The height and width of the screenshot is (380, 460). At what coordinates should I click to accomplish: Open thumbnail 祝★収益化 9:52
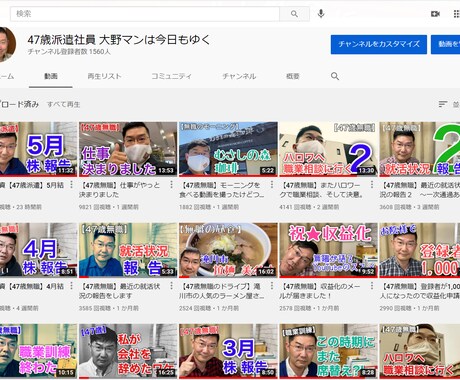pyautogui.click(x=328, y=250)
